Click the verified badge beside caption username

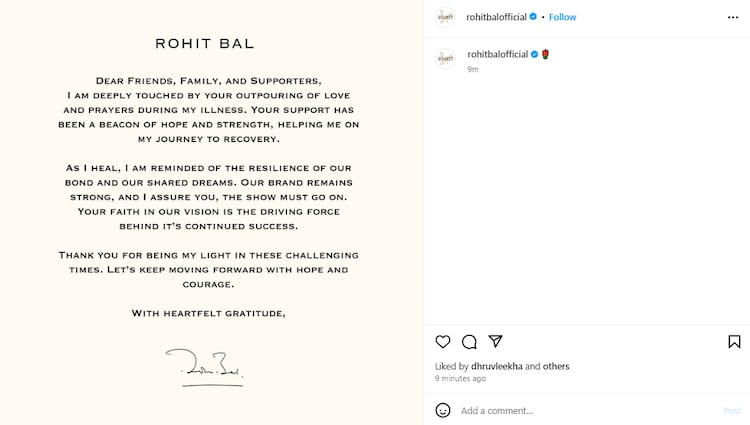pyautogui.click(x=534, y=54)
